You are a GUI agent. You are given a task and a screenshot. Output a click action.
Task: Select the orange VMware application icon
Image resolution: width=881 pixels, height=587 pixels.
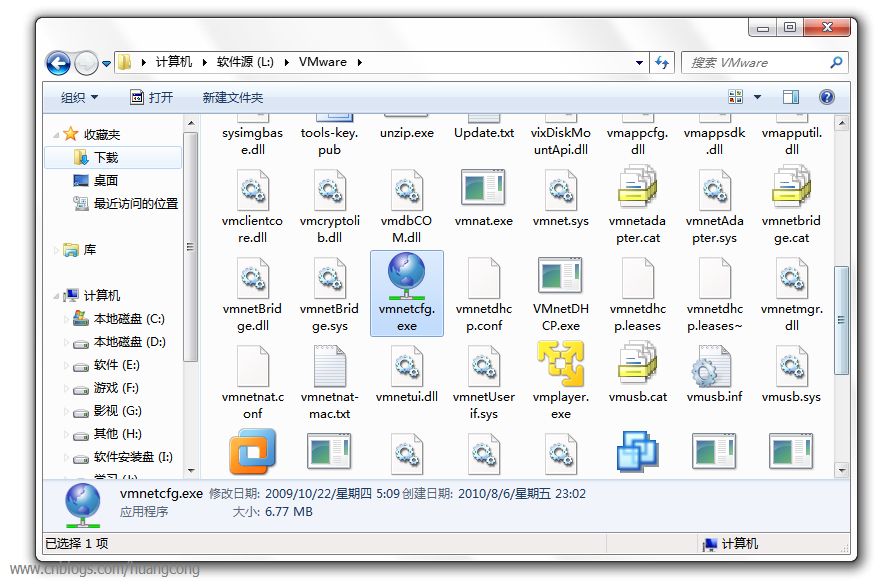click(x=253, y=451)
